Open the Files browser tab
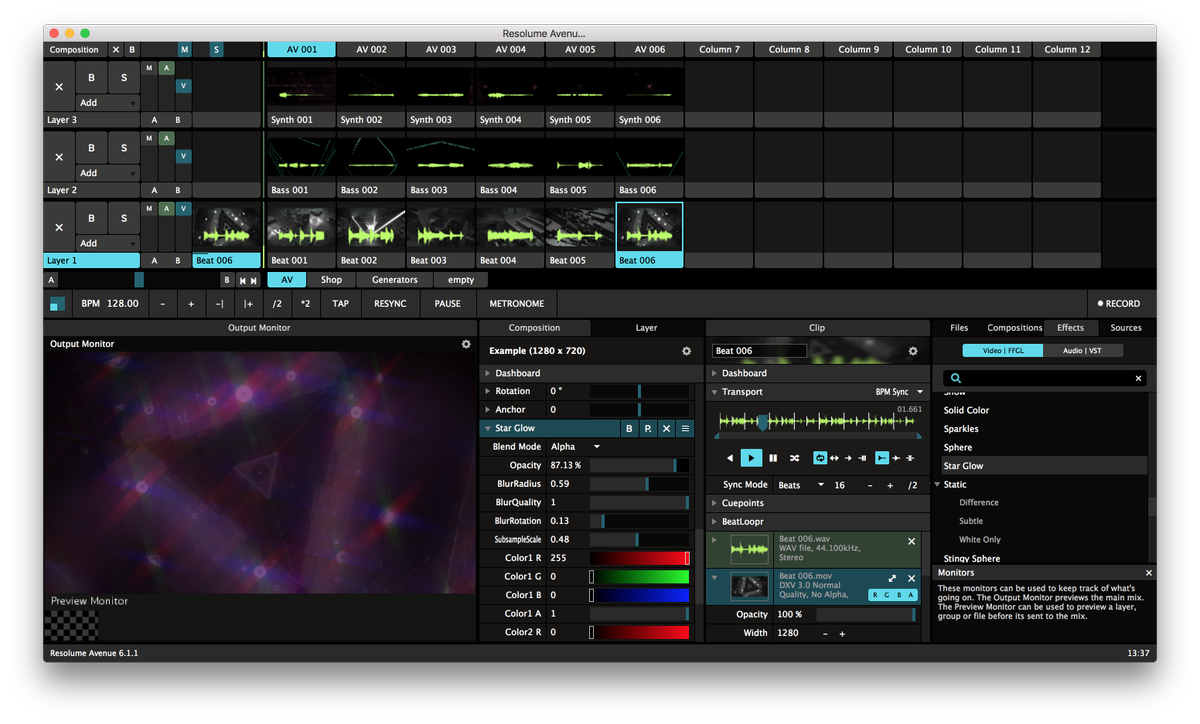 959,328
